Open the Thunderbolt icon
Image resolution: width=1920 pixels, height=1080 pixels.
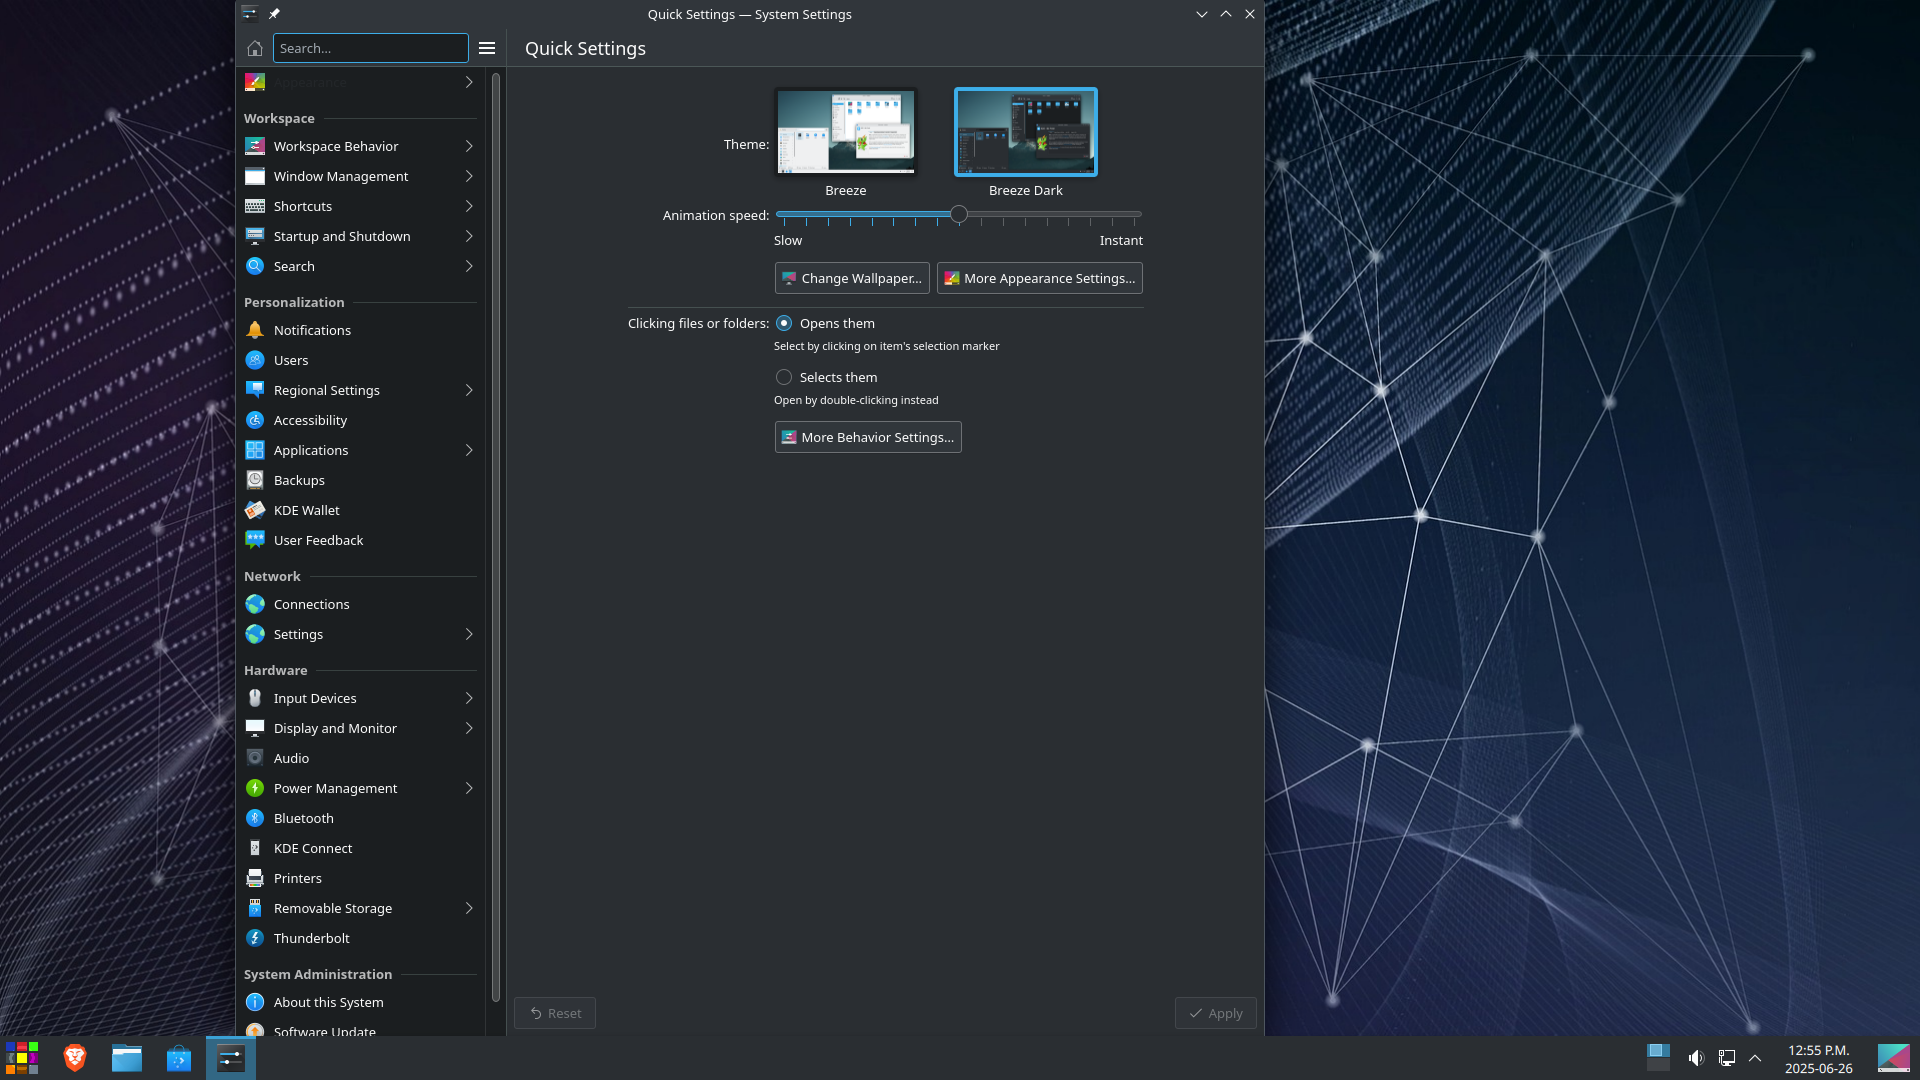tap(255, 938)
